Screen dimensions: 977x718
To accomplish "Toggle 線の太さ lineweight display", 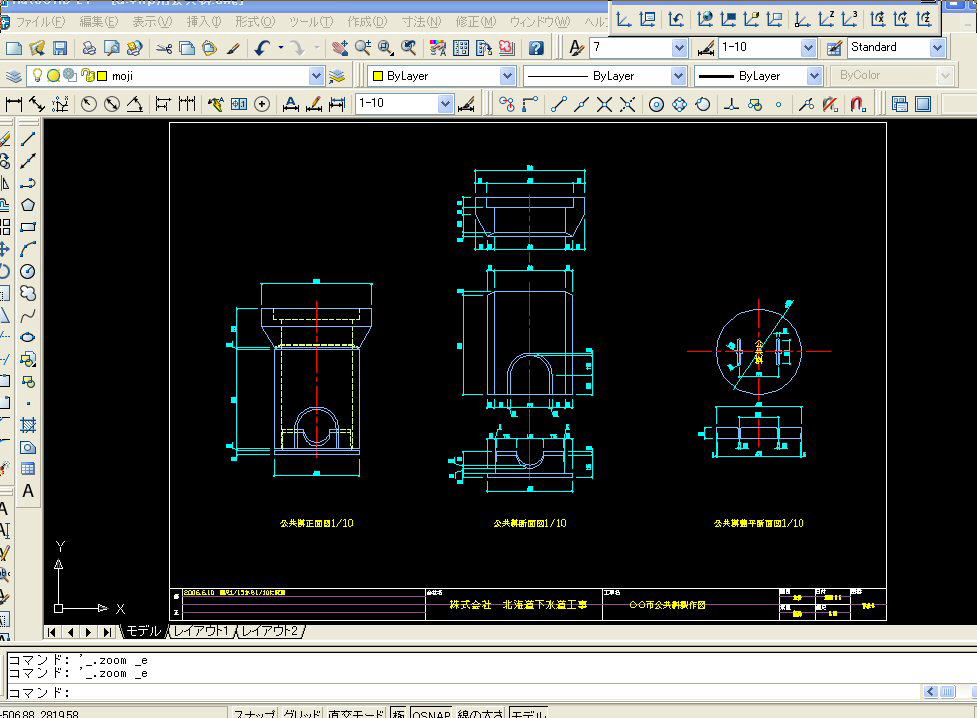I will (480, 713).
